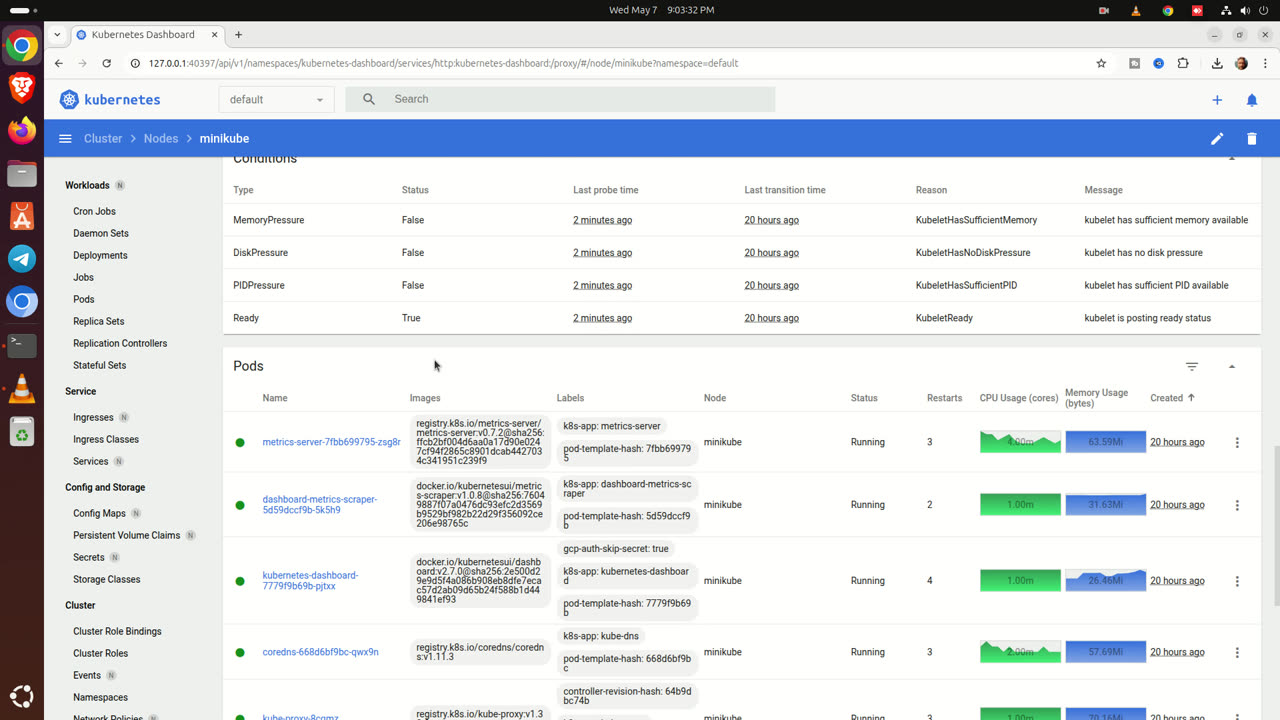
Task: Open actions menu for the kubernetes-dashboard pod
Action: (x=1237, y=581)
